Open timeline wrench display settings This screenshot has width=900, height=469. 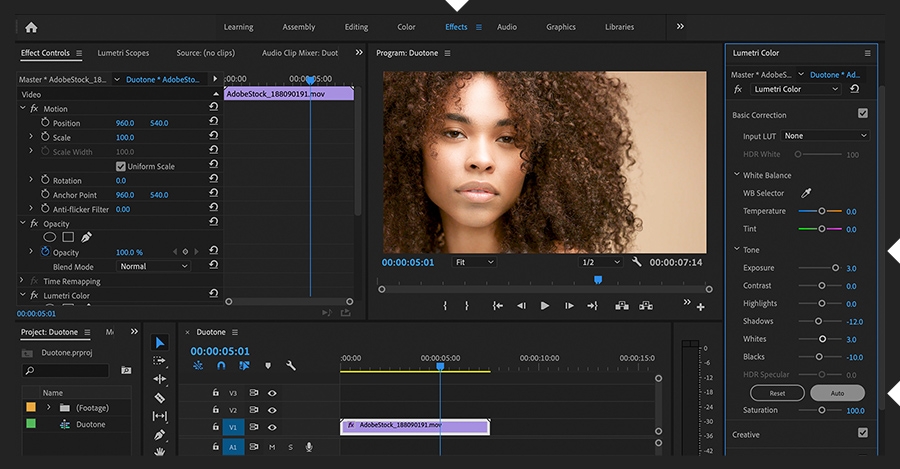(x=291, y=366)
